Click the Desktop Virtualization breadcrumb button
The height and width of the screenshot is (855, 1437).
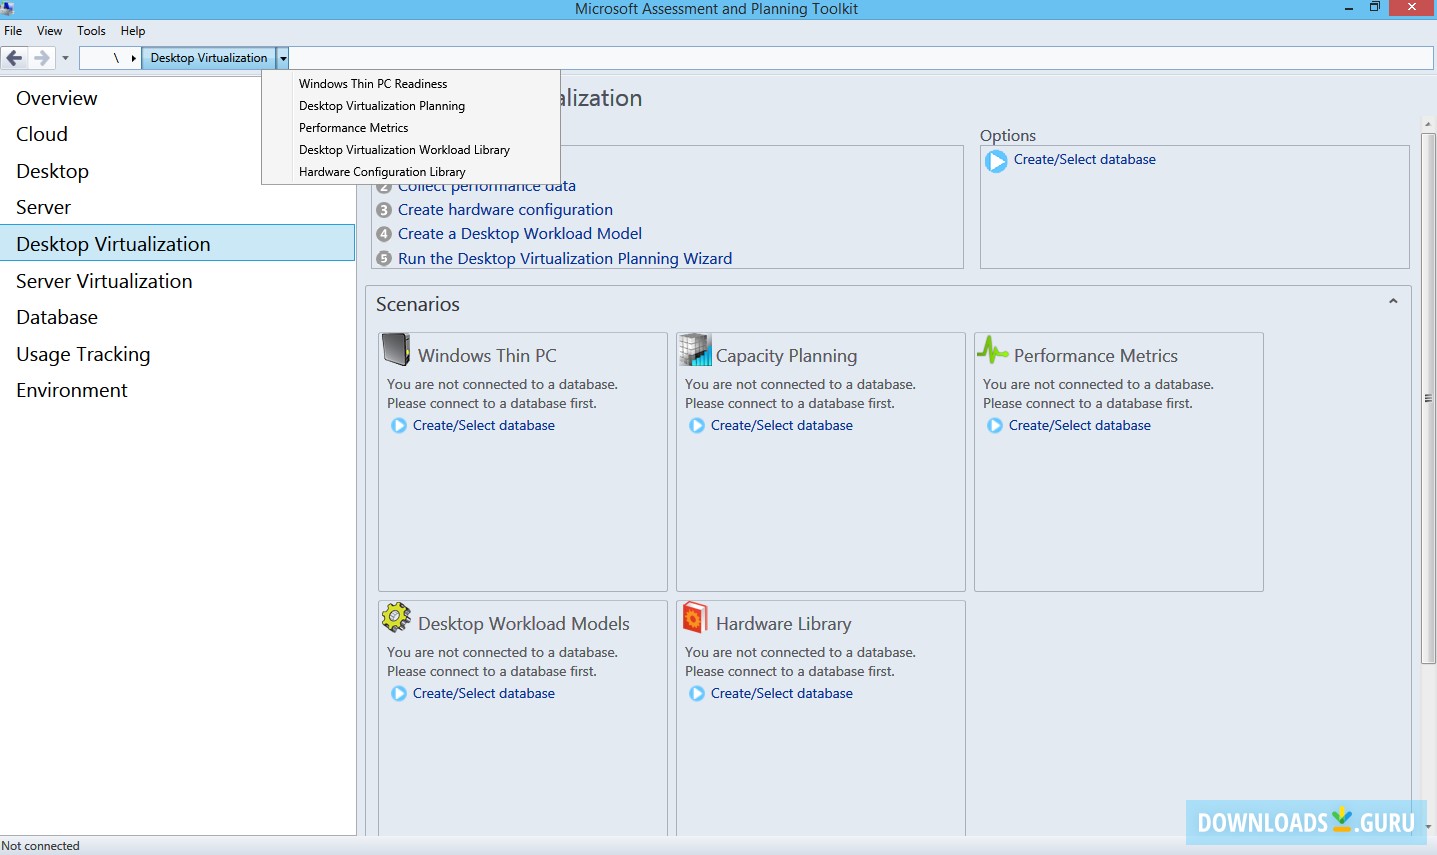tap(209, 58)
